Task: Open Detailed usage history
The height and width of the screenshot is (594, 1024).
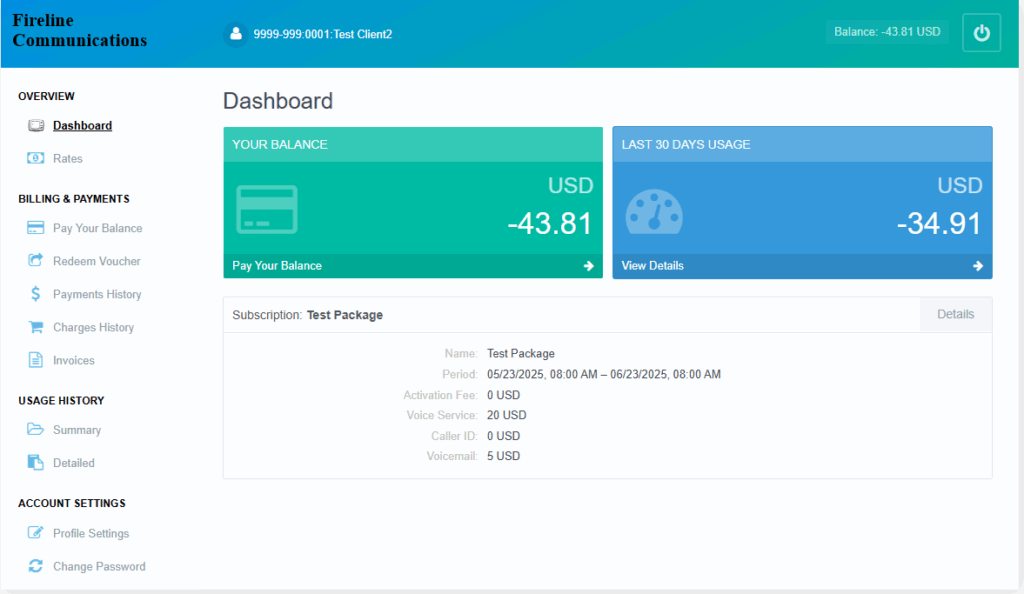Action: tap(74, 463)
